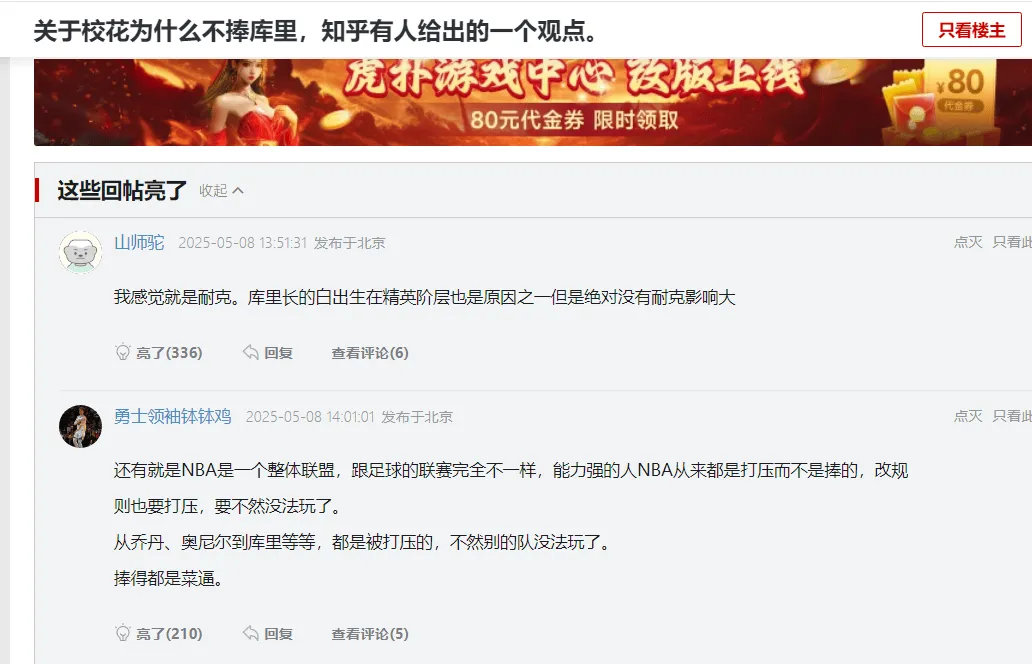Click the lightbulb icon on 山师驼's reply
Viewport: 1032px width, 664px height.
click(x=122, y=352)
